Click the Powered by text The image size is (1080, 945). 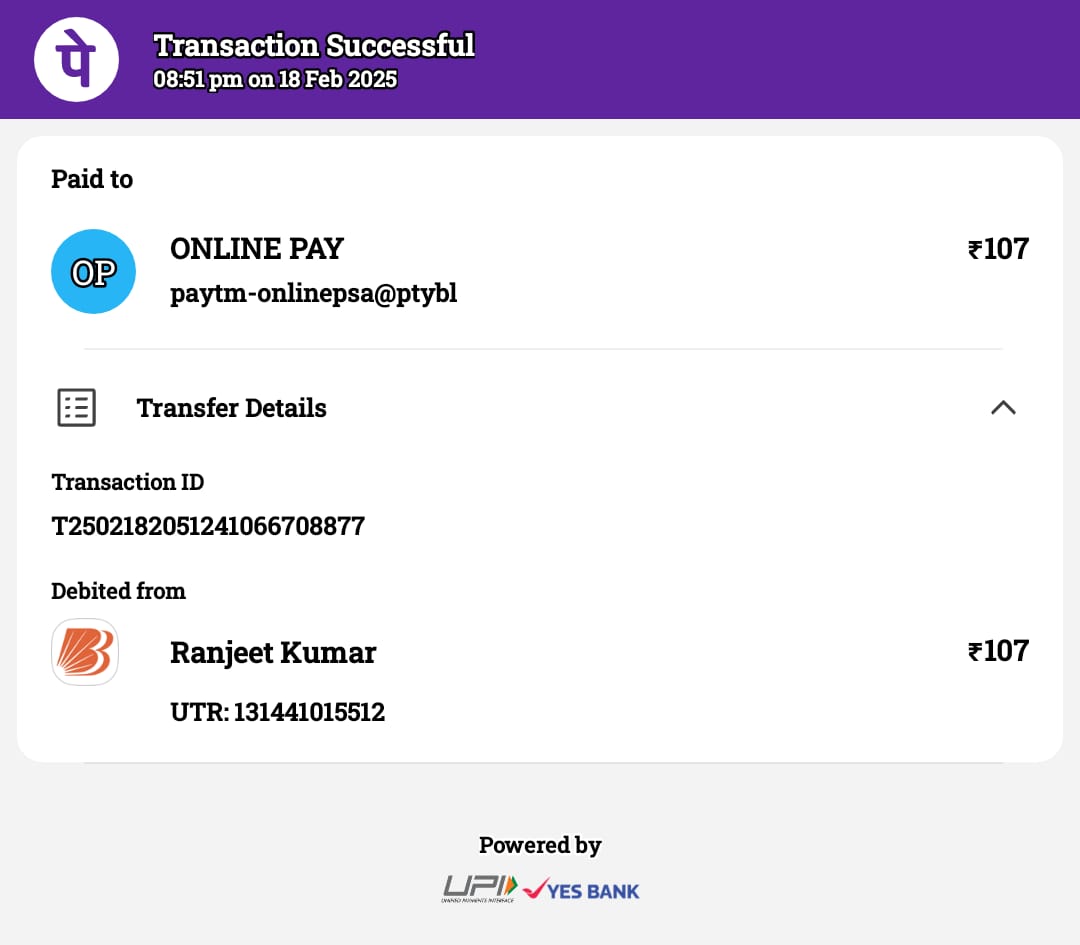click(540, 845)
